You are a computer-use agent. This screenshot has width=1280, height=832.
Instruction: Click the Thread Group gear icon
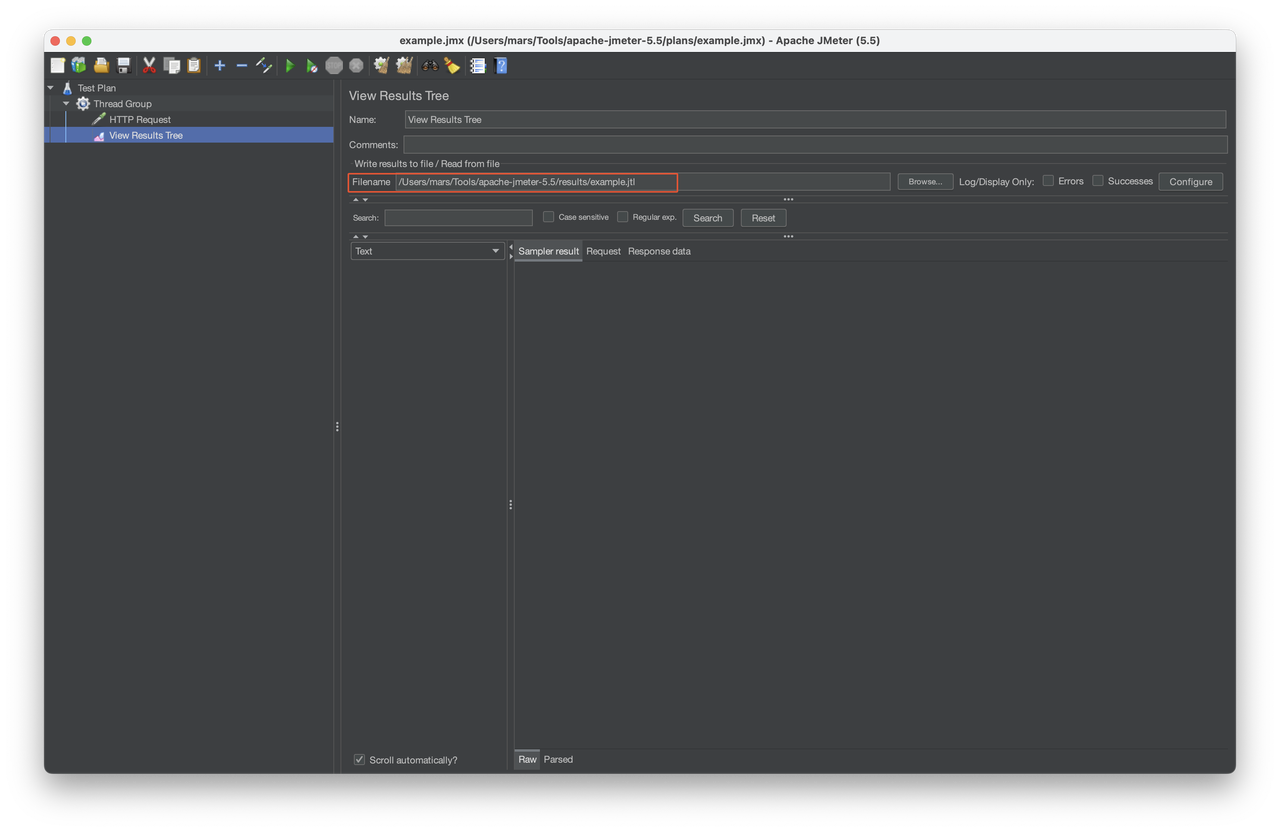[83, 104]
